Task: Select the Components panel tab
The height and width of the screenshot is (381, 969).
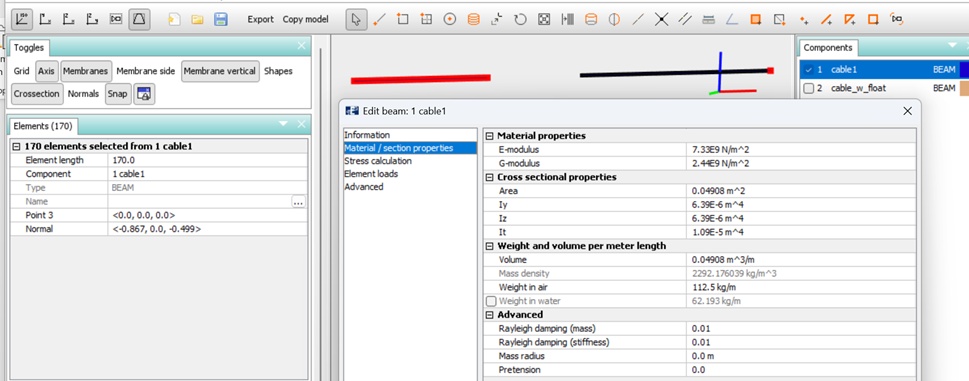Action: coord(828,48)
